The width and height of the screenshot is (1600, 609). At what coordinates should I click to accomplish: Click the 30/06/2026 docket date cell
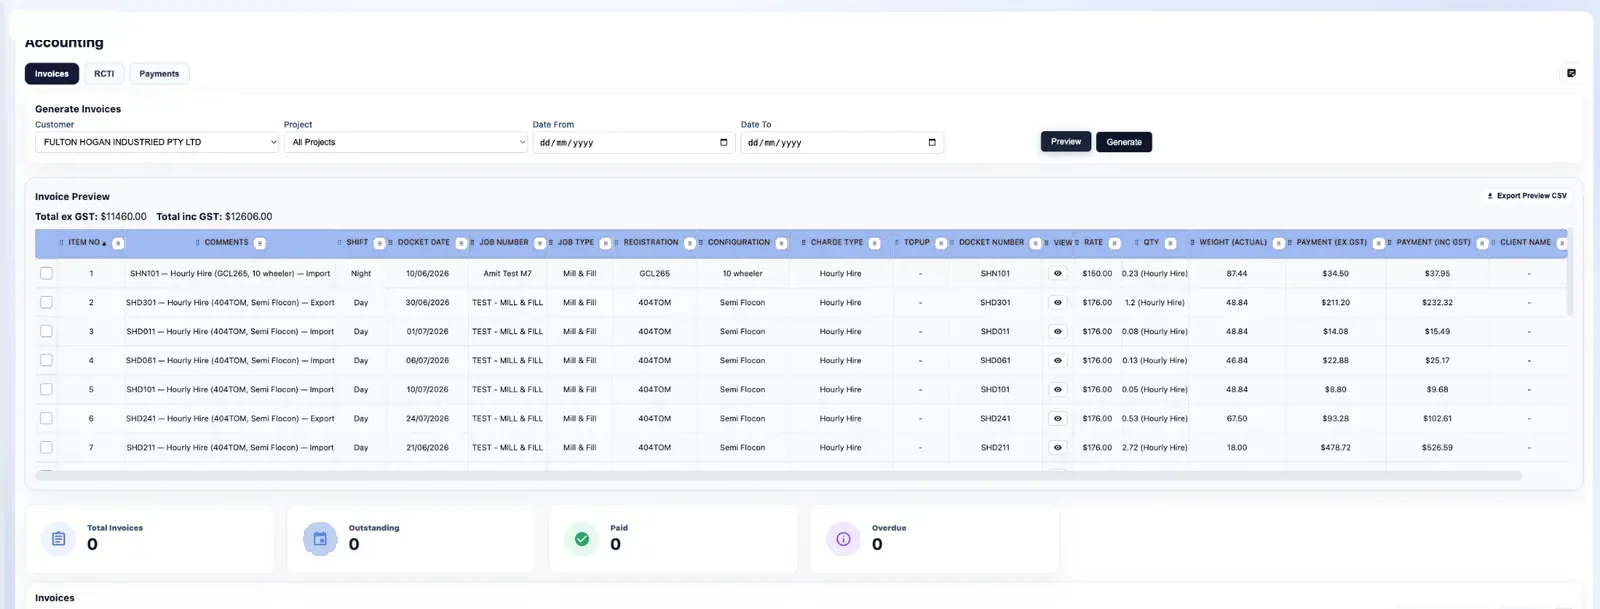point(427,303)
